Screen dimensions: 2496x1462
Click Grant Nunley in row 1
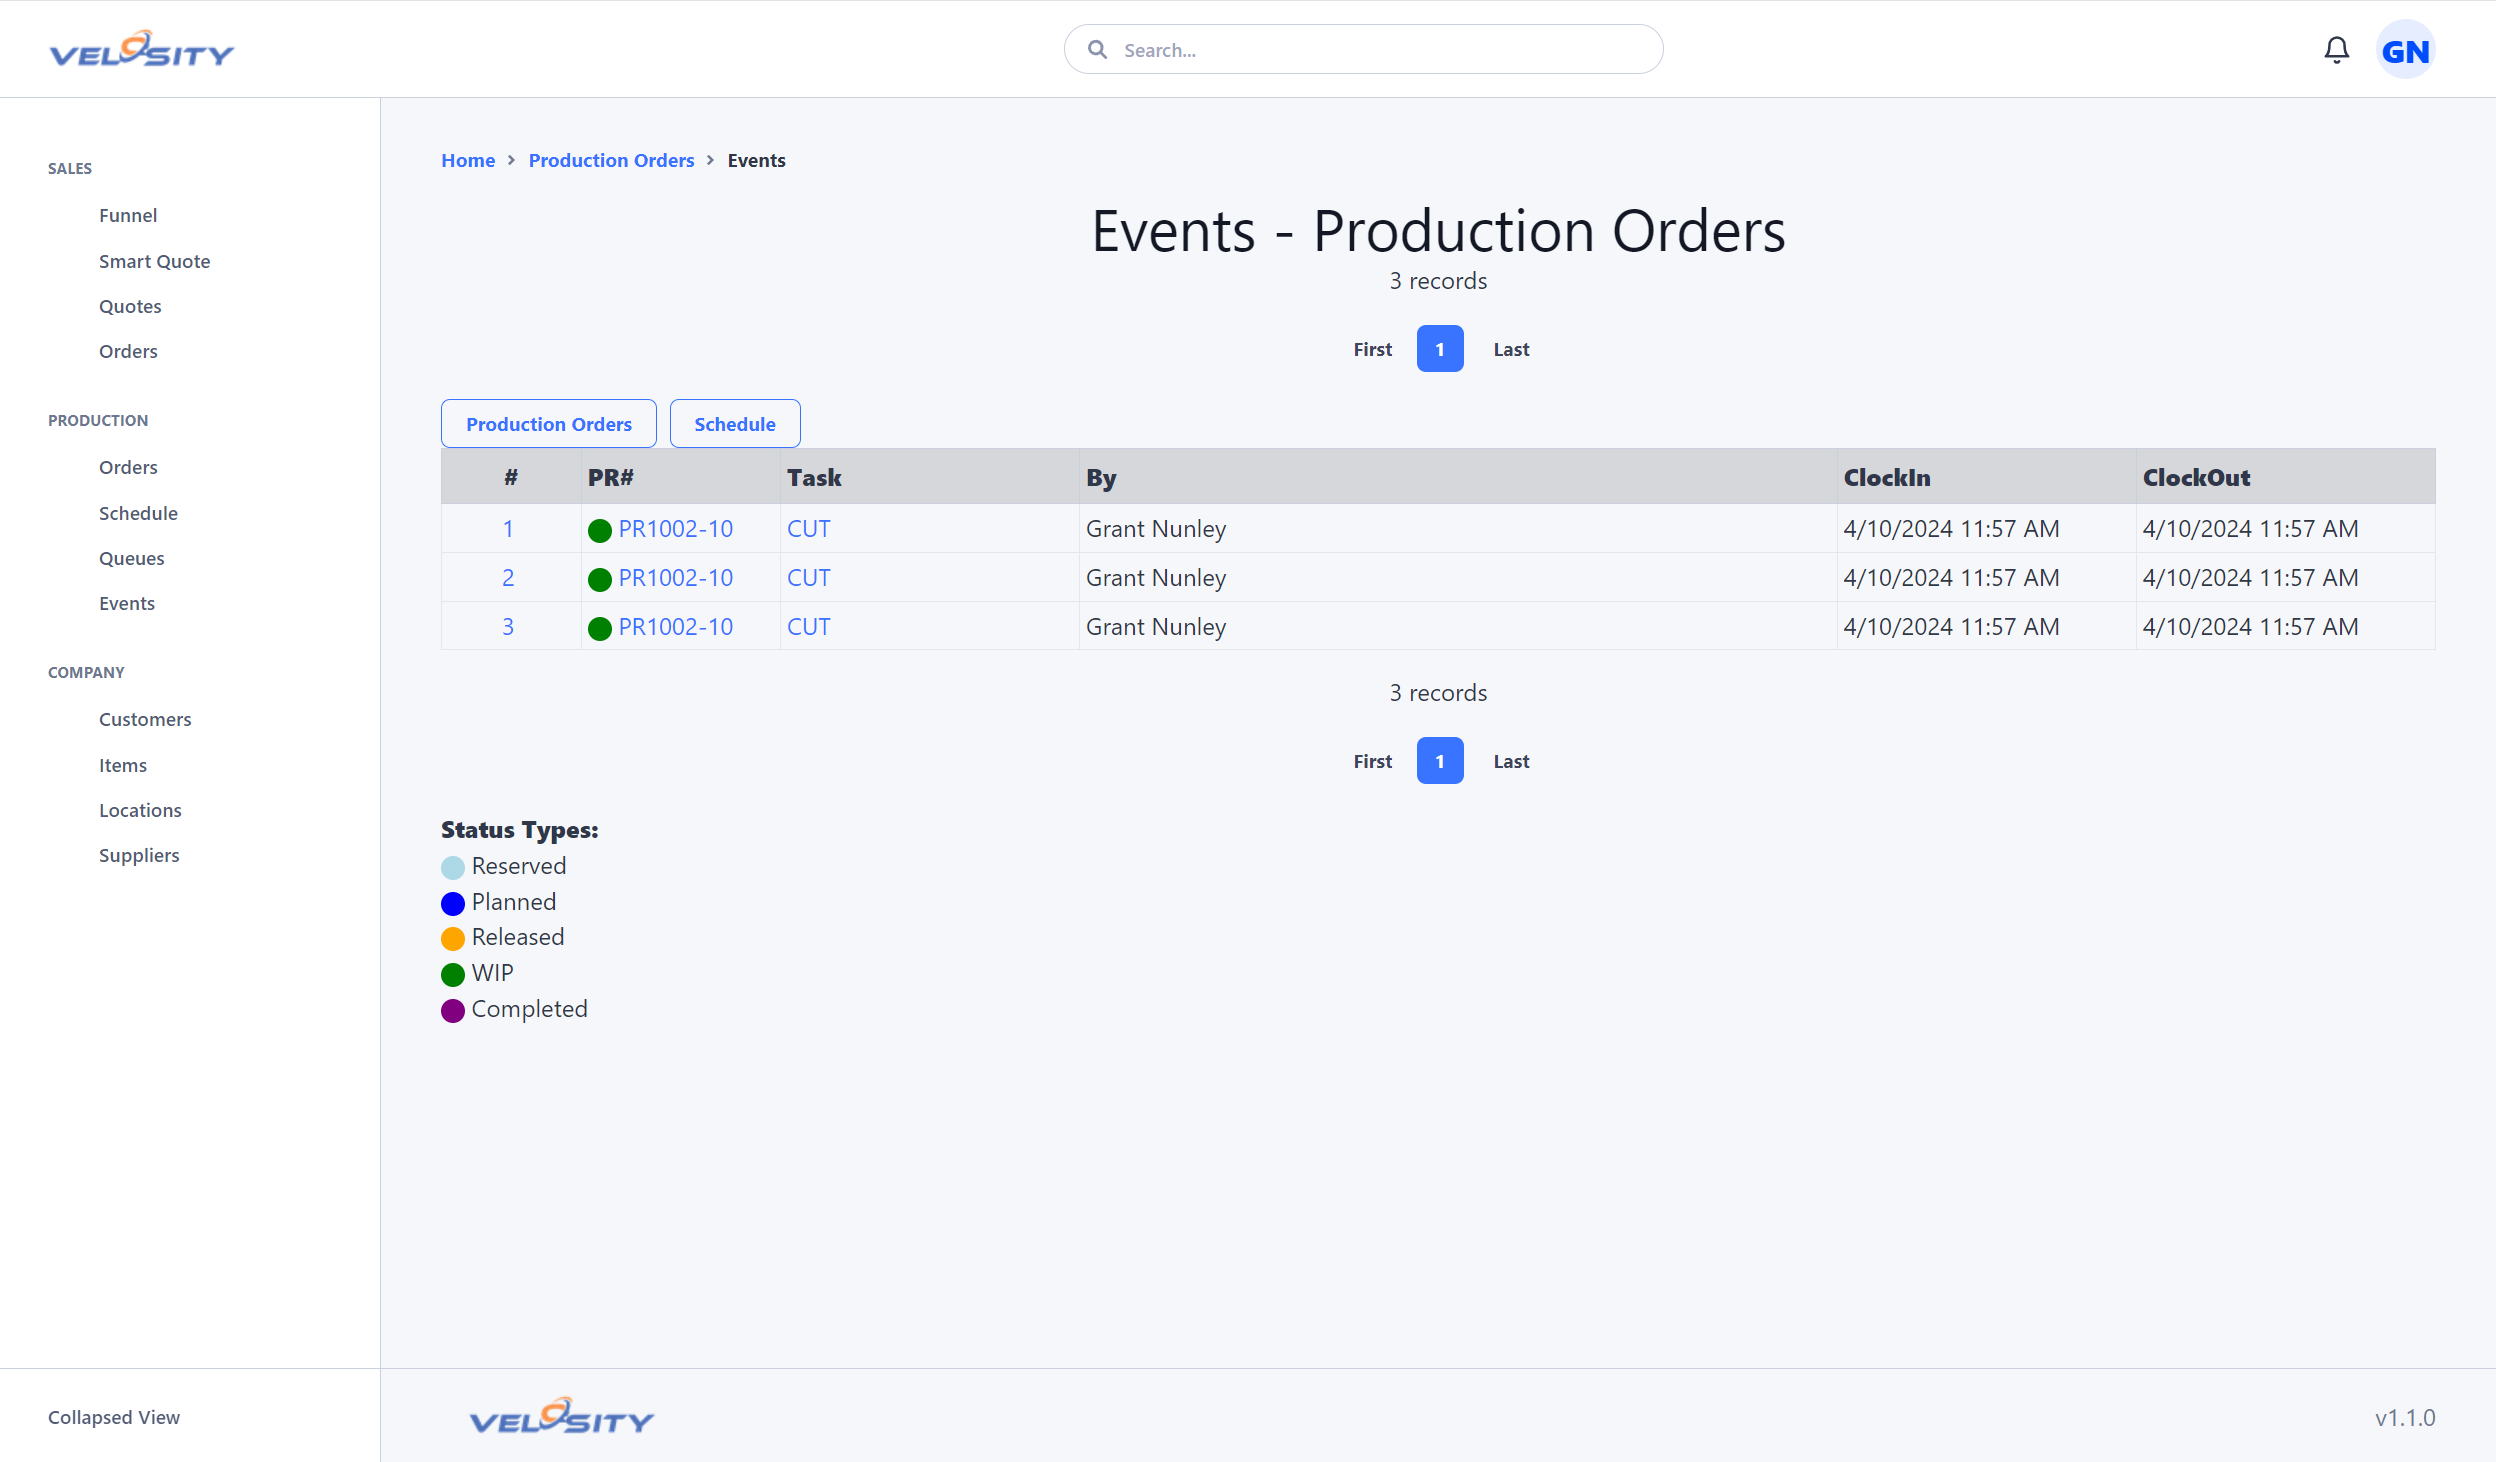coord(1156,529)
